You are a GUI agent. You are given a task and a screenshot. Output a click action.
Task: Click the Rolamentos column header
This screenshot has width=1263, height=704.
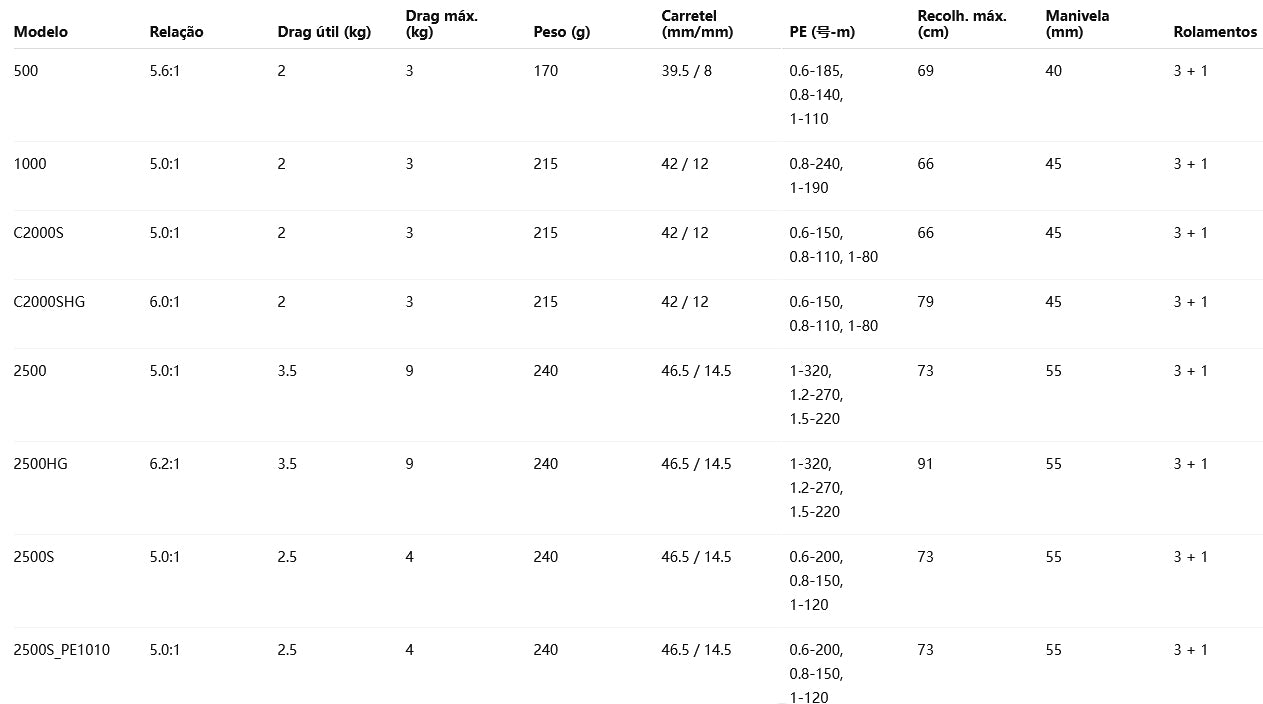[x=1215, y=32]
